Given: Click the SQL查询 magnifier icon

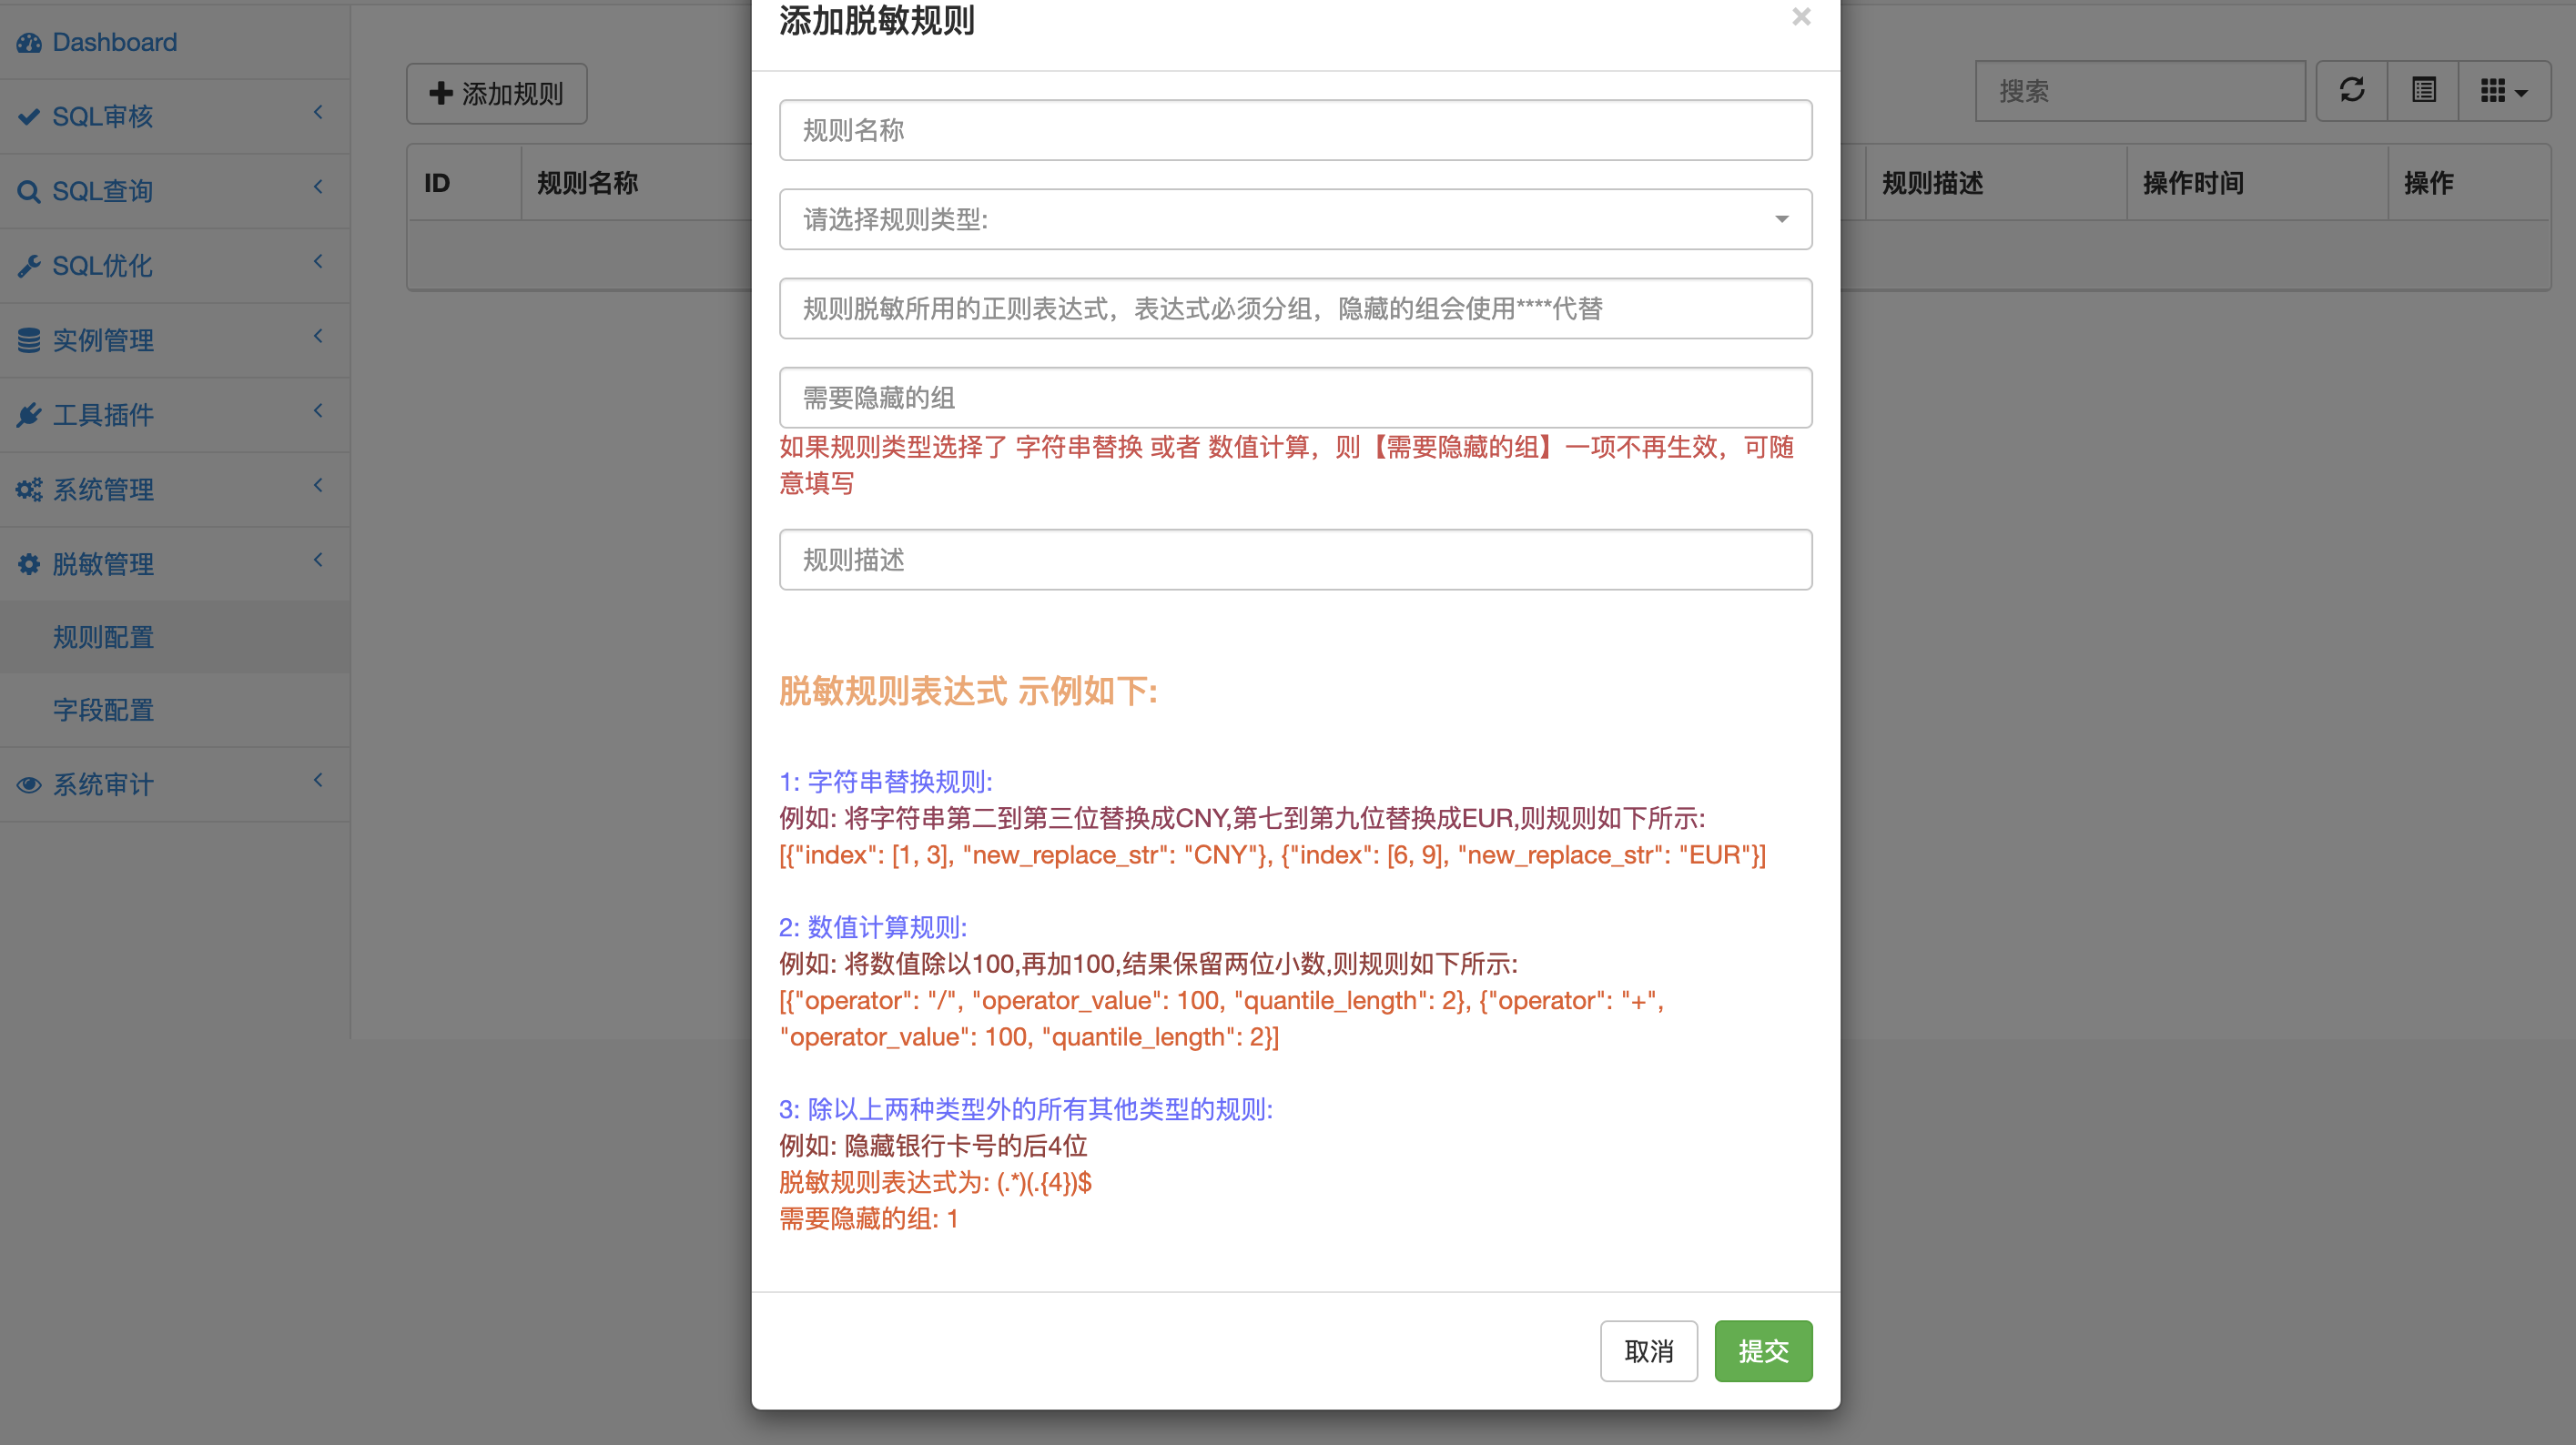Looking at the screenshot, I should [x=29, y=192].
